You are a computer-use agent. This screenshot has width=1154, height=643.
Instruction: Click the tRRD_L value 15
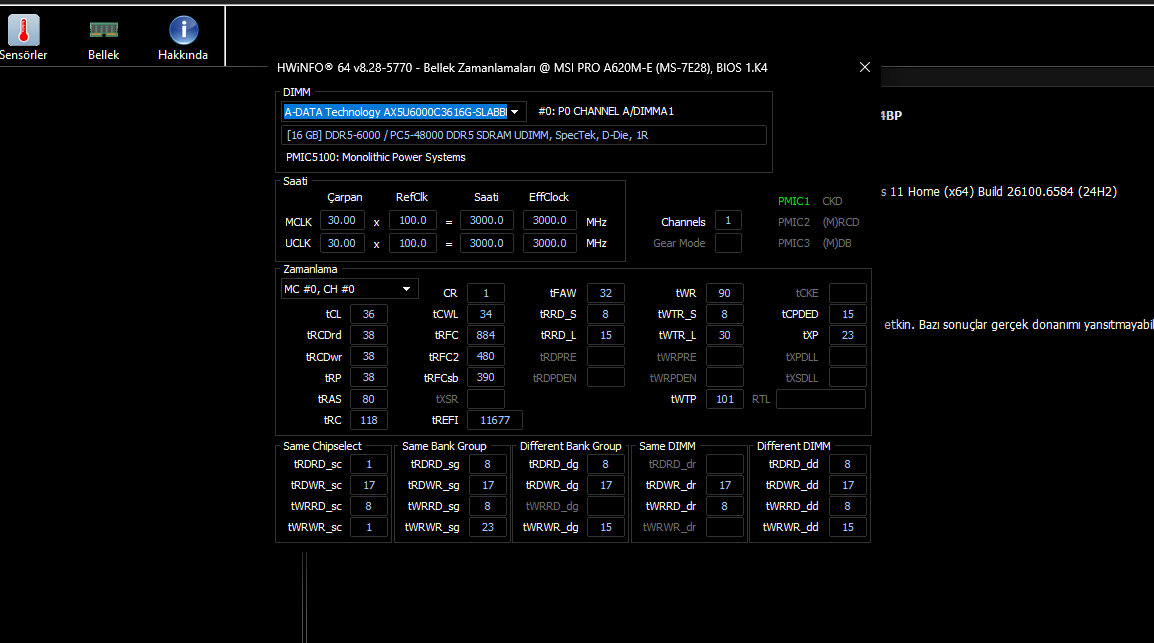(606, 335)
